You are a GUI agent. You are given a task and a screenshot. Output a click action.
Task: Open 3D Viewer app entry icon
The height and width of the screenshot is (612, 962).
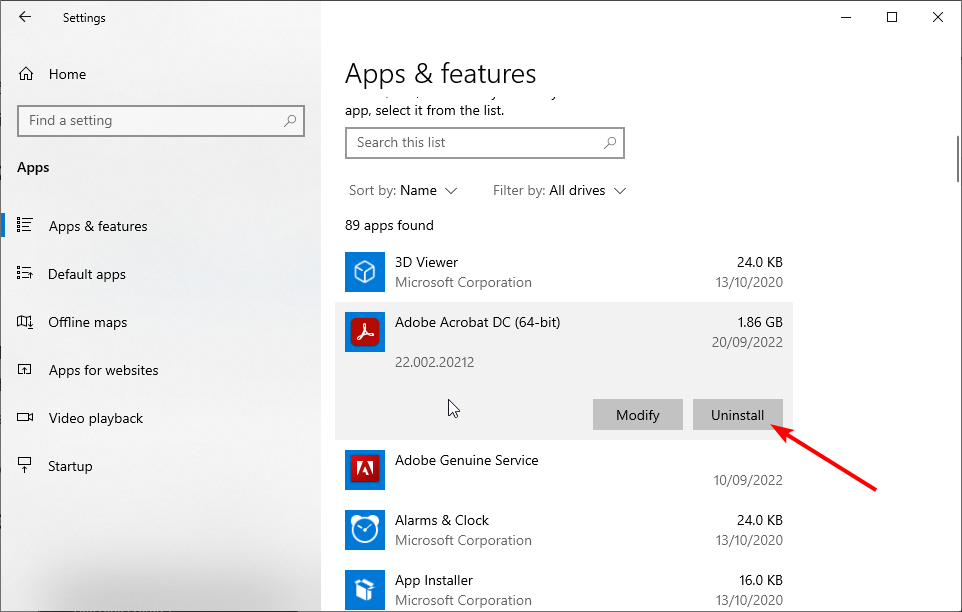coord(364,272)
